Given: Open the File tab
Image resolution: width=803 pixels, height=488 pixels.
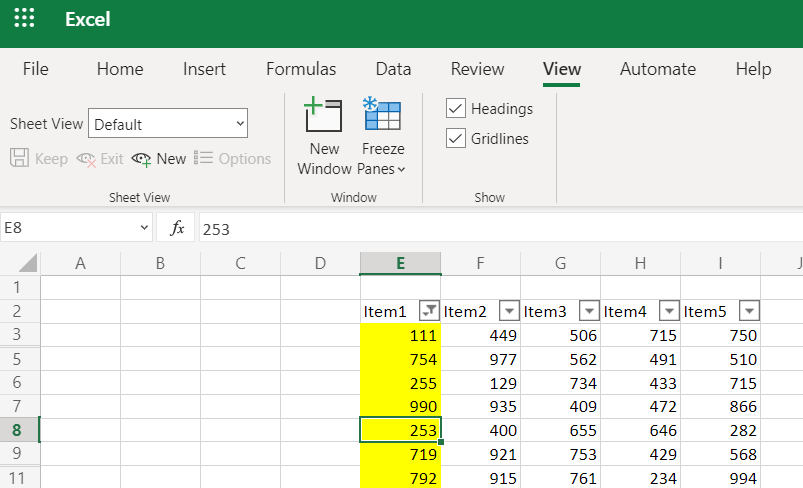Looking at the screenshot, I should tap(35, 69).
